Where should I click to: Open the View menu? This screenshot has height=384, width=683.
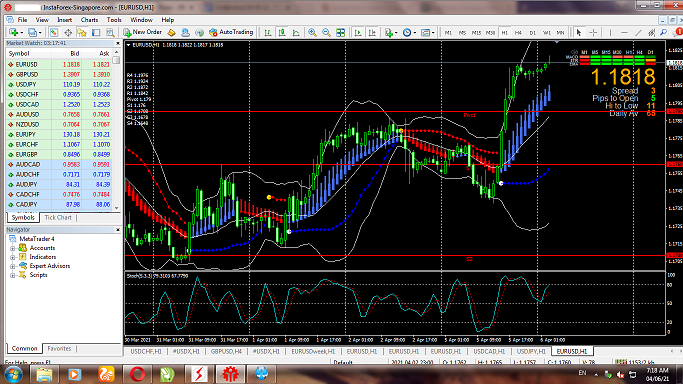tap(42, 20)
